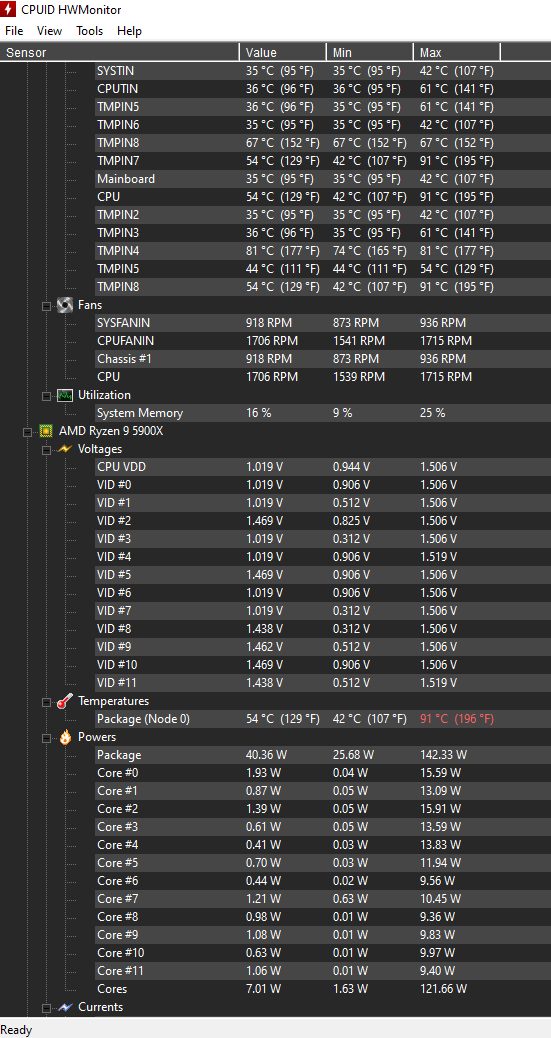Select the Mainboard temperature row
This screenshot has height=1038, width=551.
click(323, 179)
